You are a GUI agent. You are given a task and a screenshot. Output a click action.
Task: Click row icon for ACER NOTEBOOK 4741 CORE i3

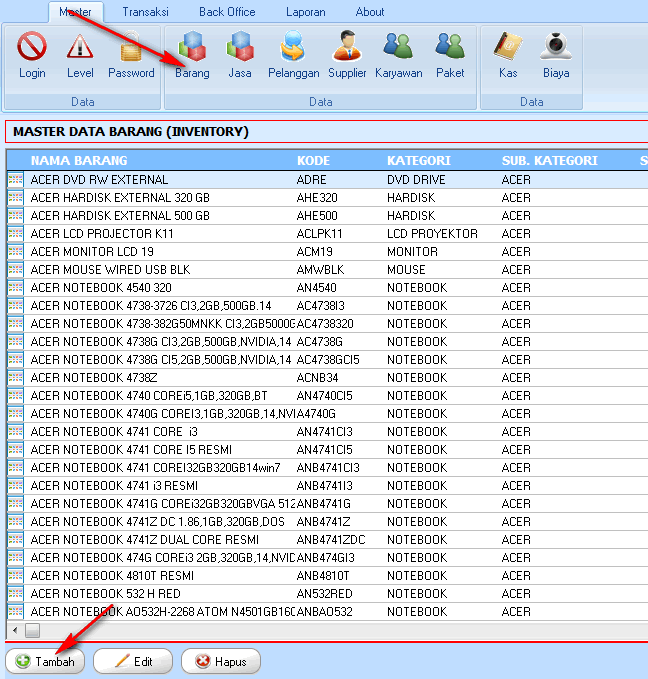coord(16,431)
